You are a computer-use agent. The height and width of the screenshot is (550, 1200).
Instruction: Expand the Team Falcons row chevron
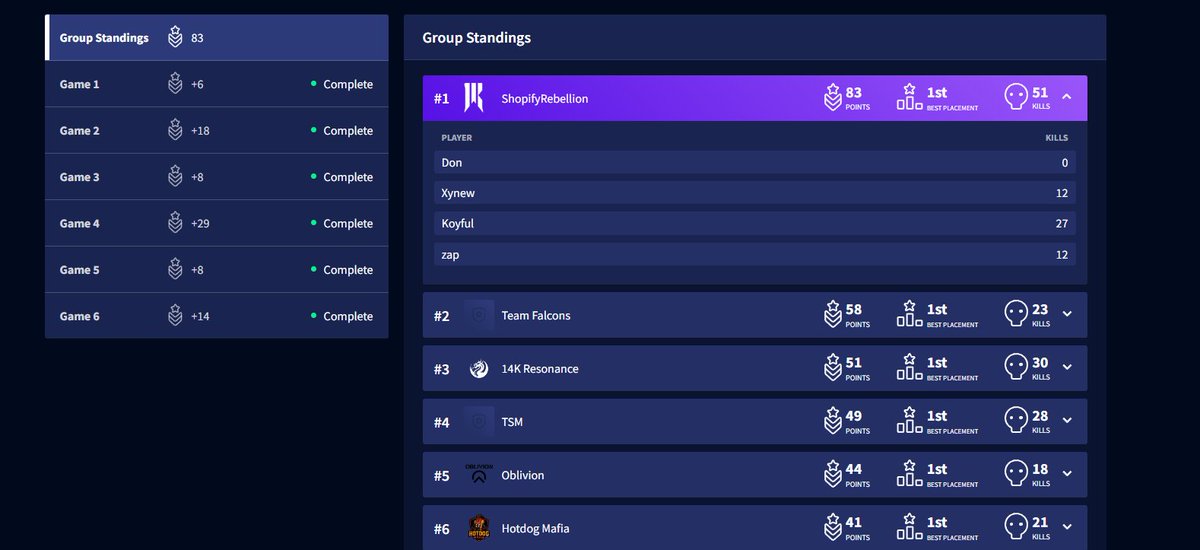coord(1067,314)
